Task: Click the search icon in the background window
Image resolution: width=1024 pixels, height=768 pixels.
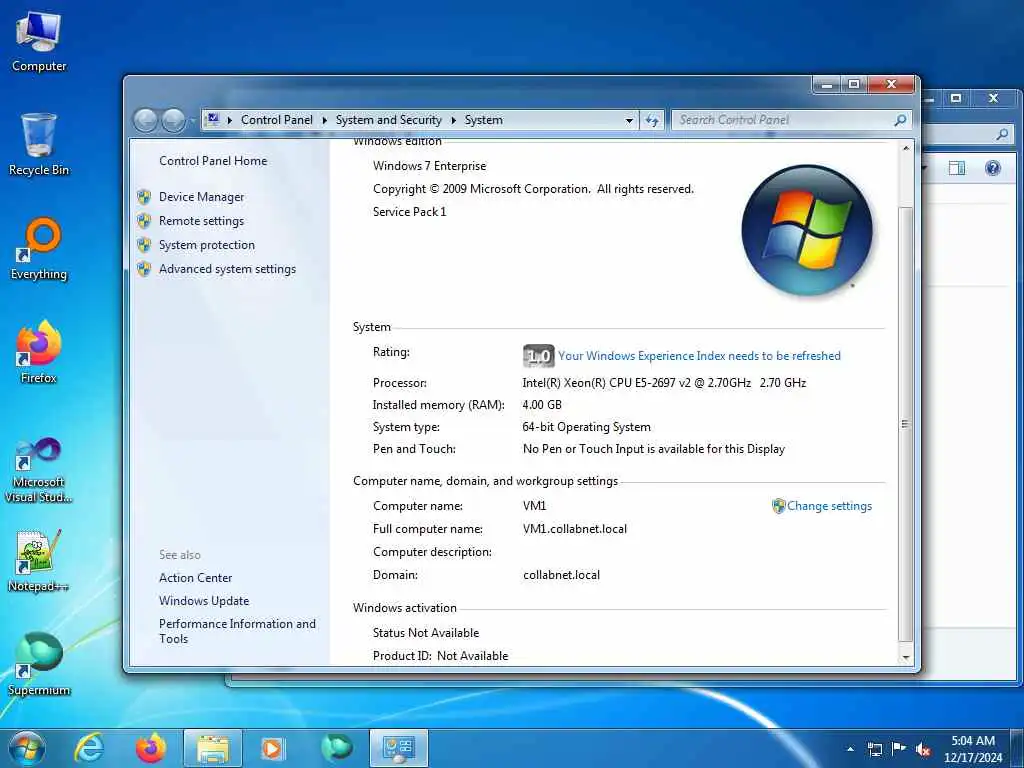Action: [x=1002, y=135]
